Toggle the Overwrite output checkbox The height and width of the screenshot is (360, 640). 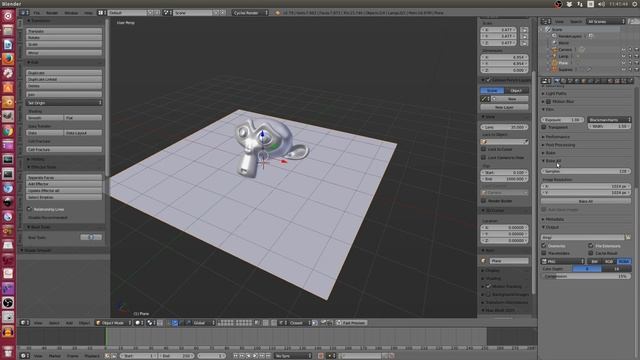pyautogui.click(x=544, y=246)
